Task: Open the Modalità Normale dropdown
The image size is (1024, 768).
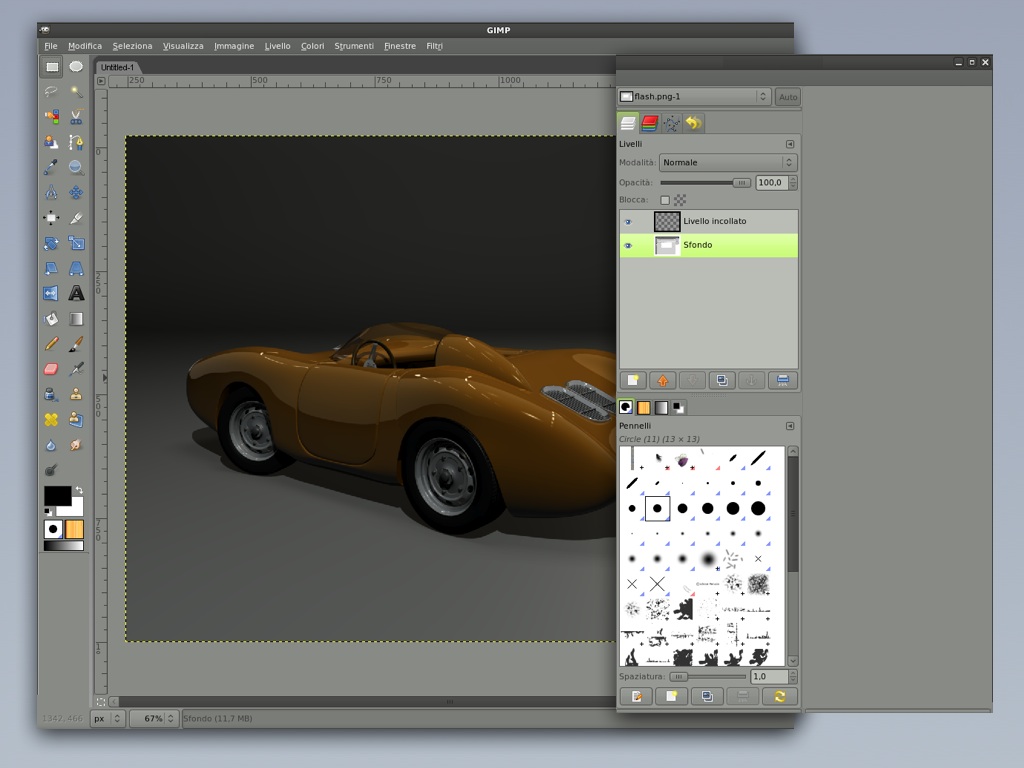Action: 728,162
